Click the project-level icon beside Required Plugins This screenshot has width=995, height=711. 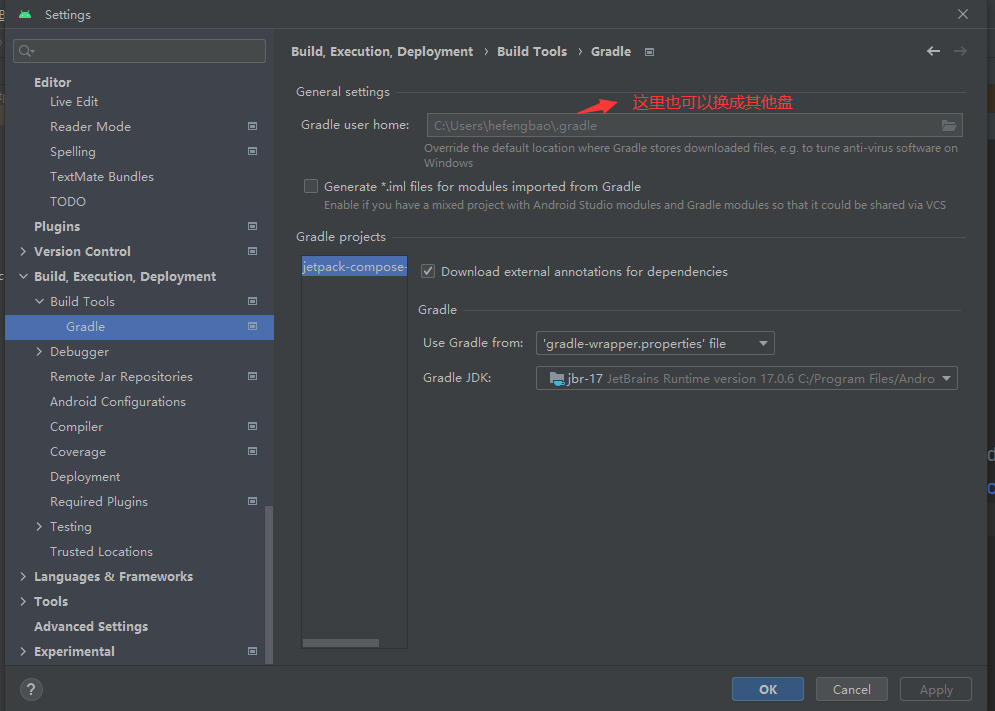tap(253, 501)
